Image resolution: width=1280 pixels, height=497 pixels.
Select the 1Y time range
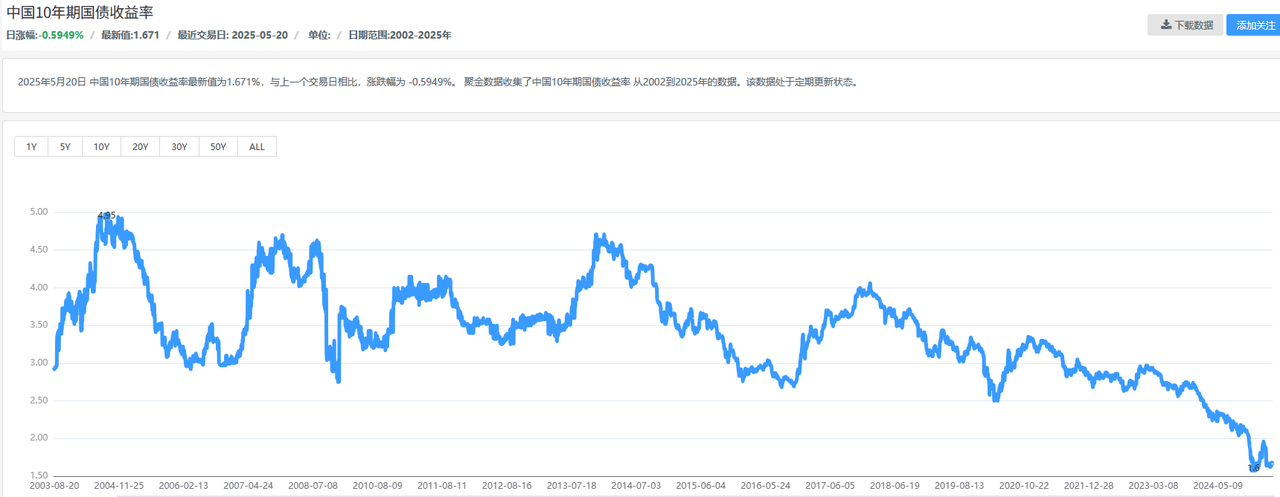[31, 147]
